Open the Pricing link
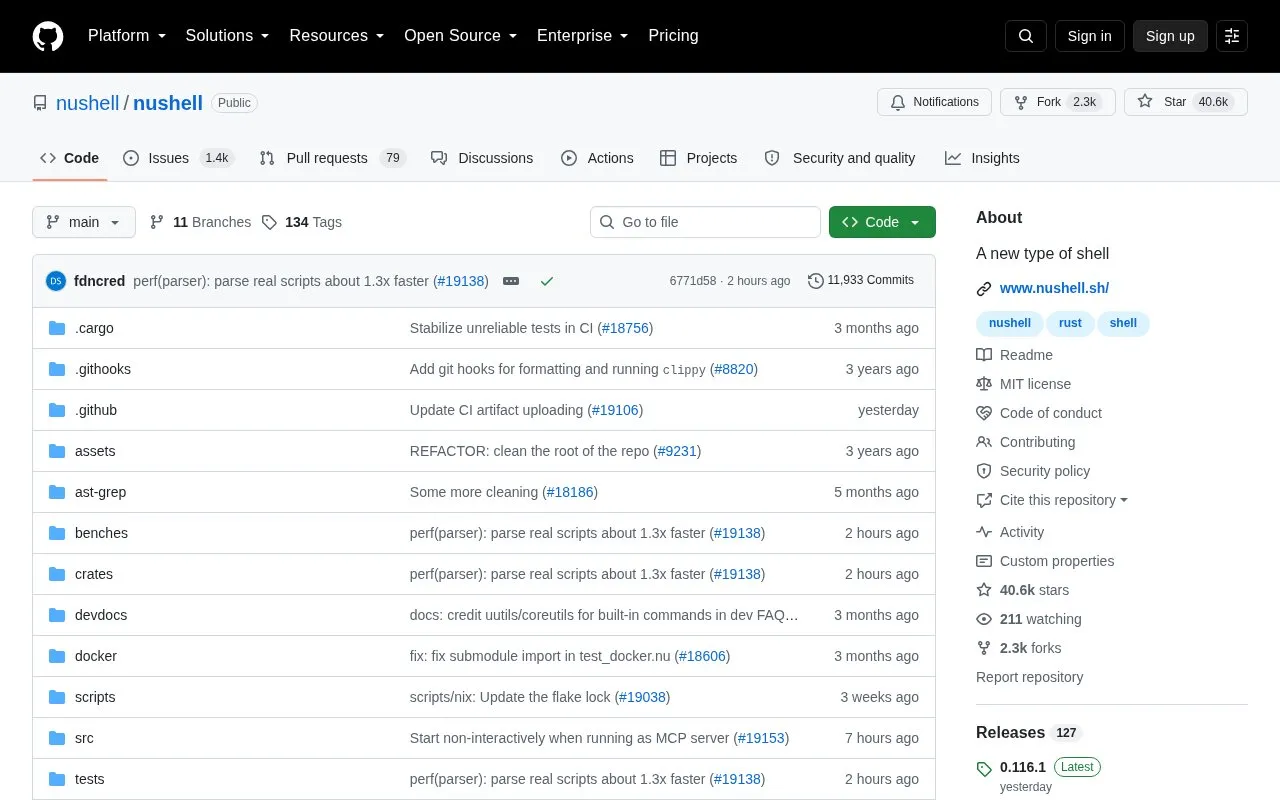The height and width of the screenshot is (800, 1280). point(673,36)
